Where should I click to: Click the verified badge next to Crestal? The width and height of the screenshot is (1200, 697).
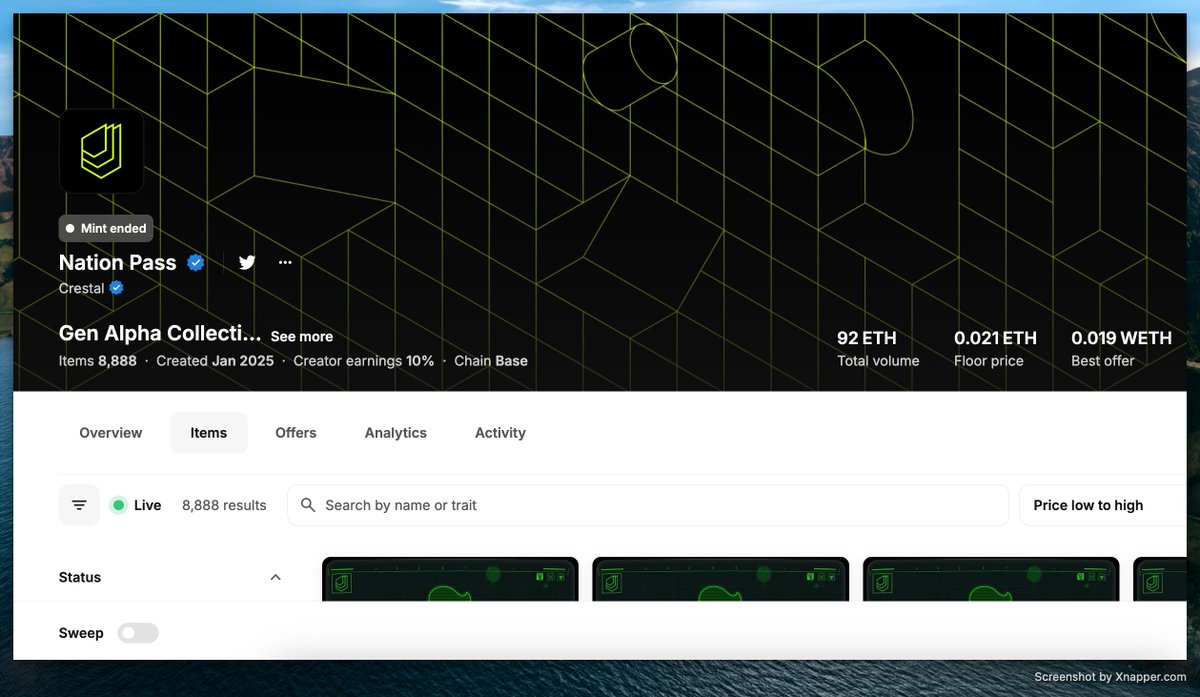[116, 288]
